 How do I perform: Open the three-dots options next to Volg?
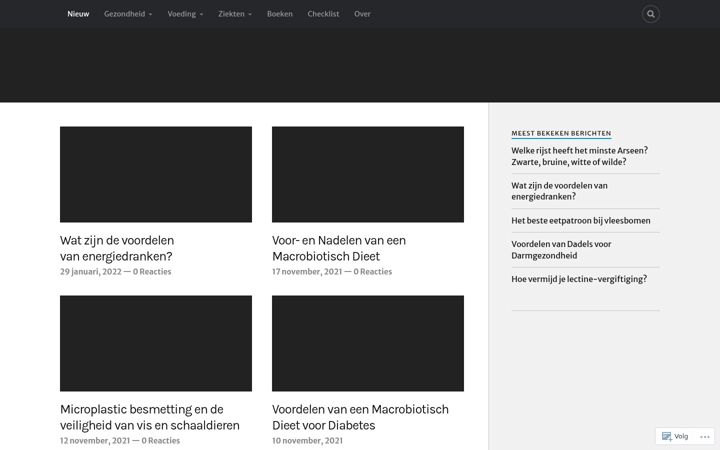click(705, 437)
